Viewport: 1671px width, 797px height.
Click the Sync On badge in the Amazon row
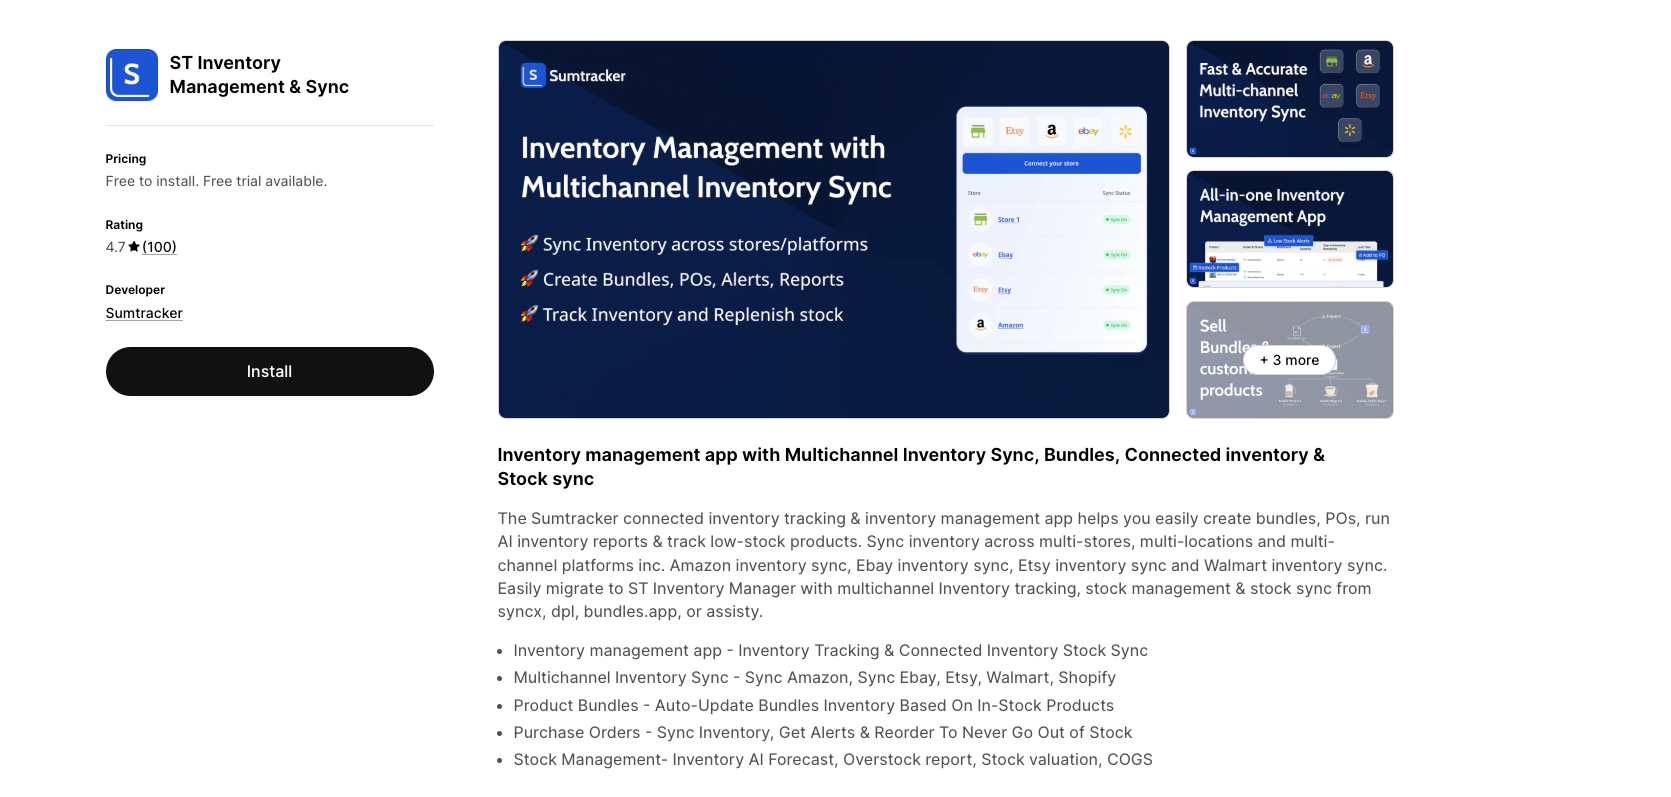click(1116, 325)
